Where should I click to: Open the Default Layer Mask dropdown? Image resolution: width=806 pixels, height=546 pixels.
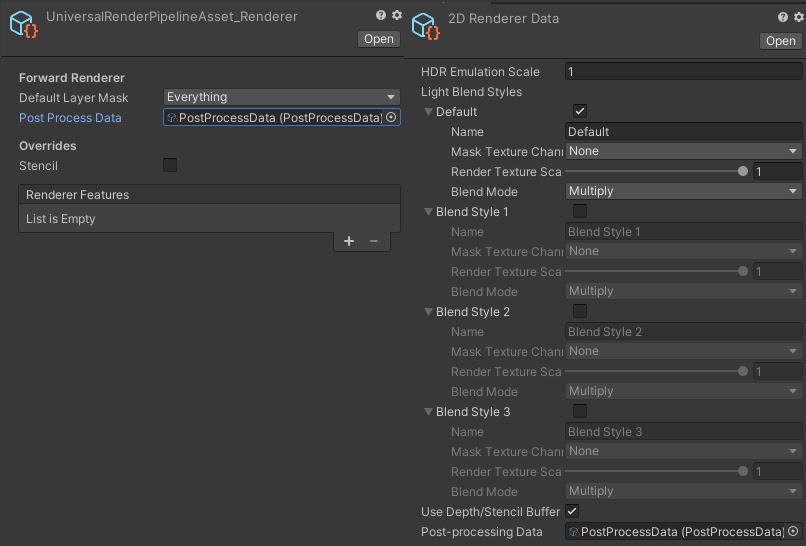tap(282, 97)
